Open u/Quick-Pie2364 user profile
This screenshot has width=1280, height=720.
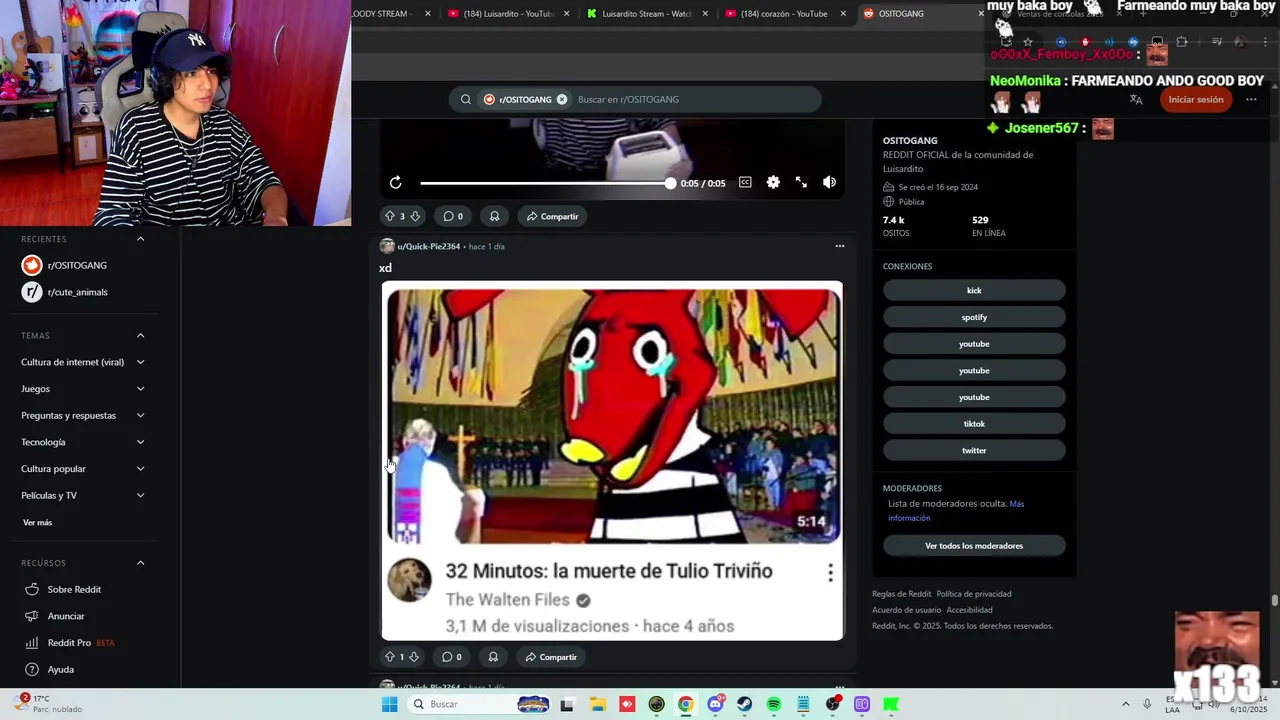pos(428,246)
